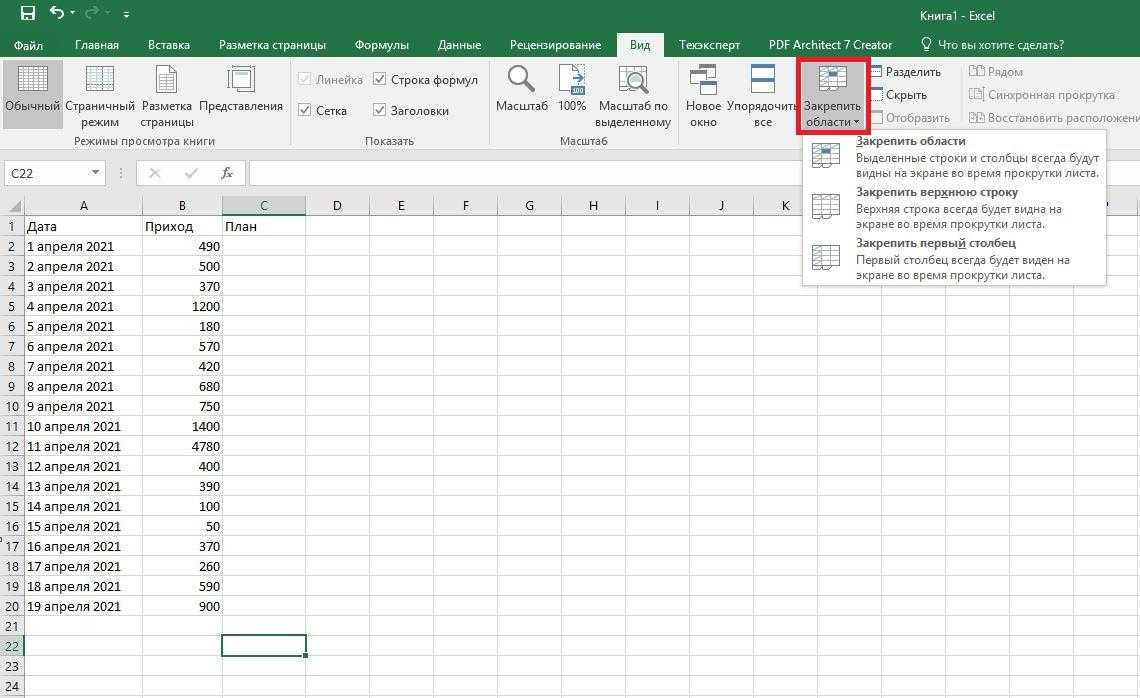Disable the Заголовки checkbox
1140x698 pixels.
[x=380, y=110]
